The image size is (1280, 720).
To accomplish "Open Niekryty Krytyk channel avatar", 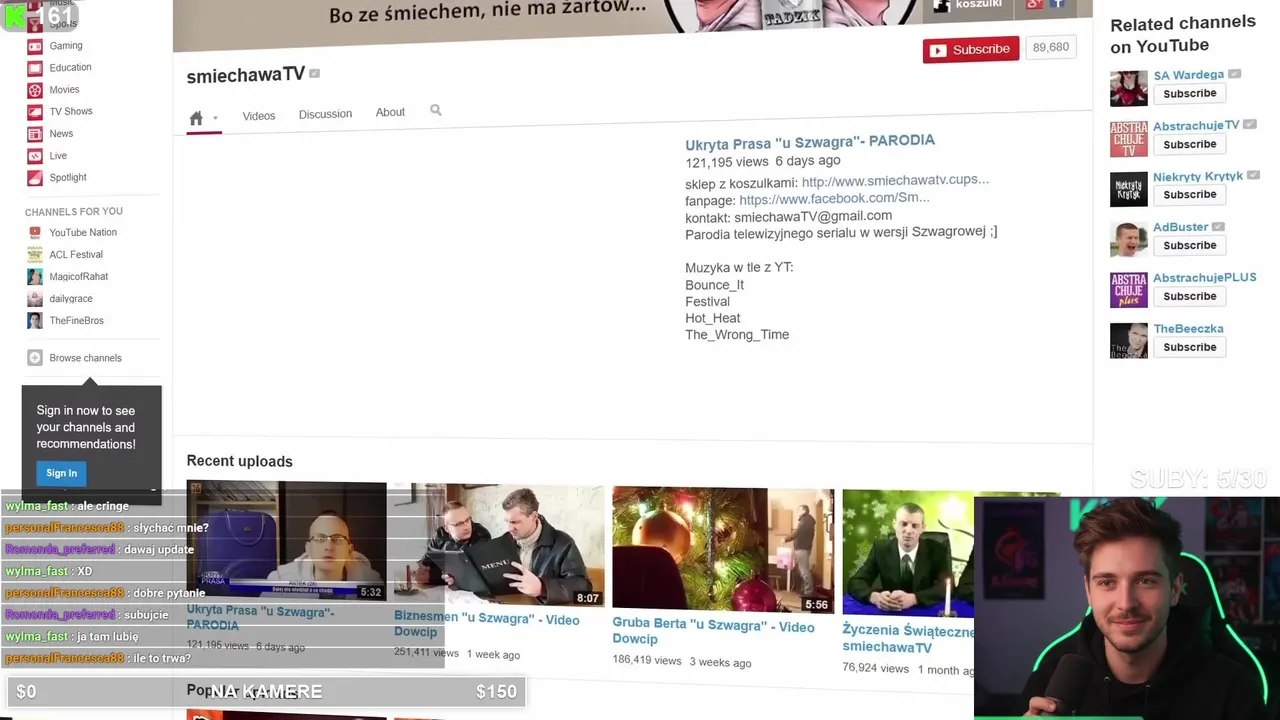I will point(1129,189).
